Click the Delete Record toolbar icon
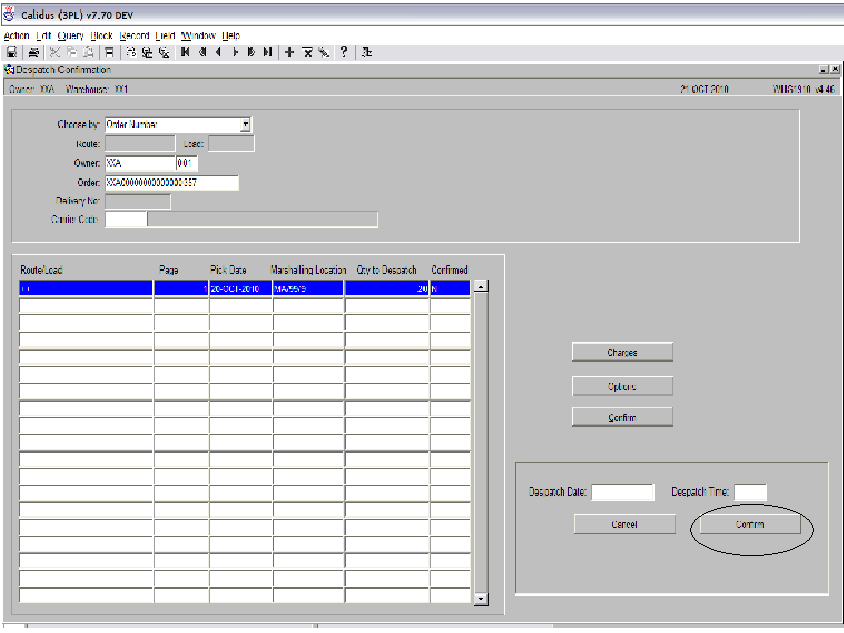Viewport: 844px width, 633px height. 307,52
